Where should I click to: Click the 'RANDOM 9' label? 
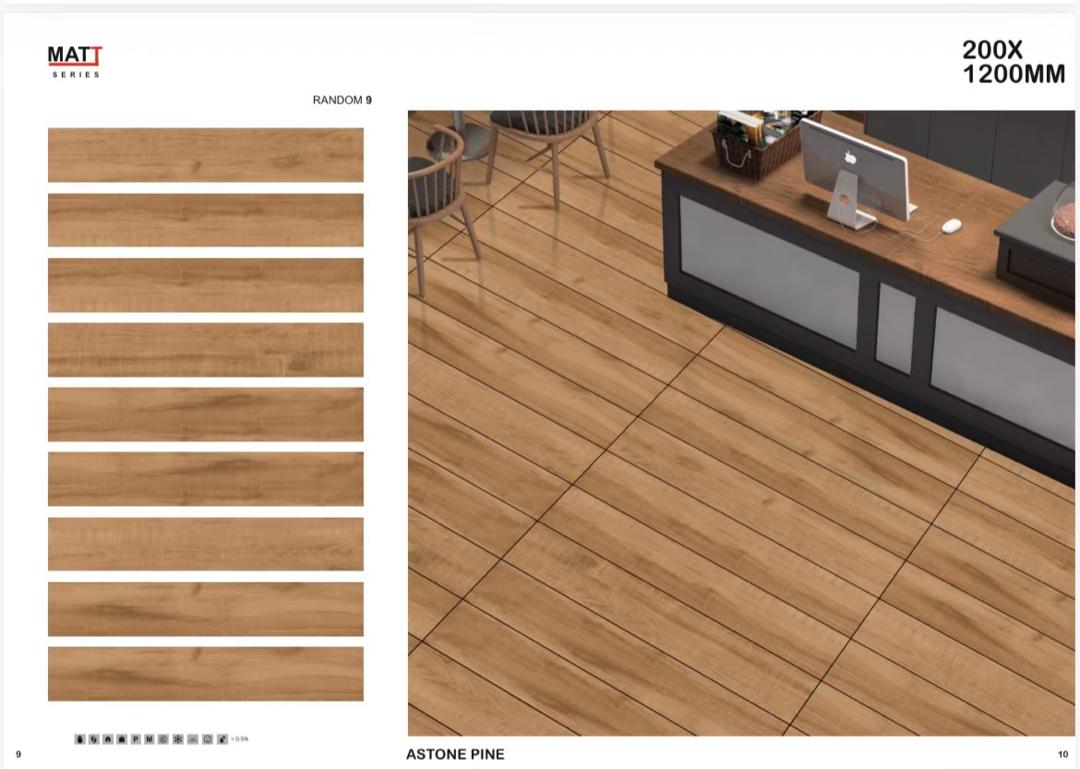342,100
